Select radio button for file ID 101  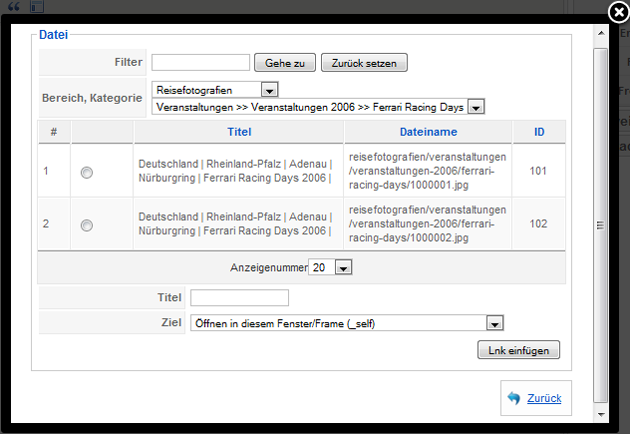[x=86, y=172]
